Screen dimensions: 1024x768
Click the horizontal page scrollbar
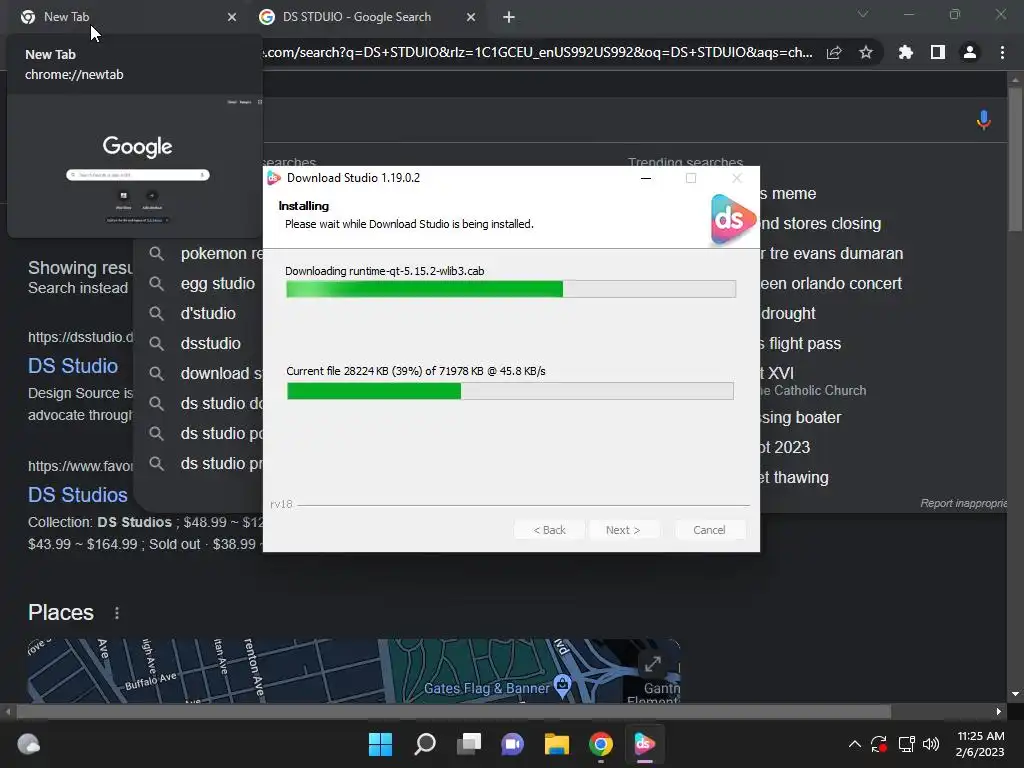tap(453, 711)
